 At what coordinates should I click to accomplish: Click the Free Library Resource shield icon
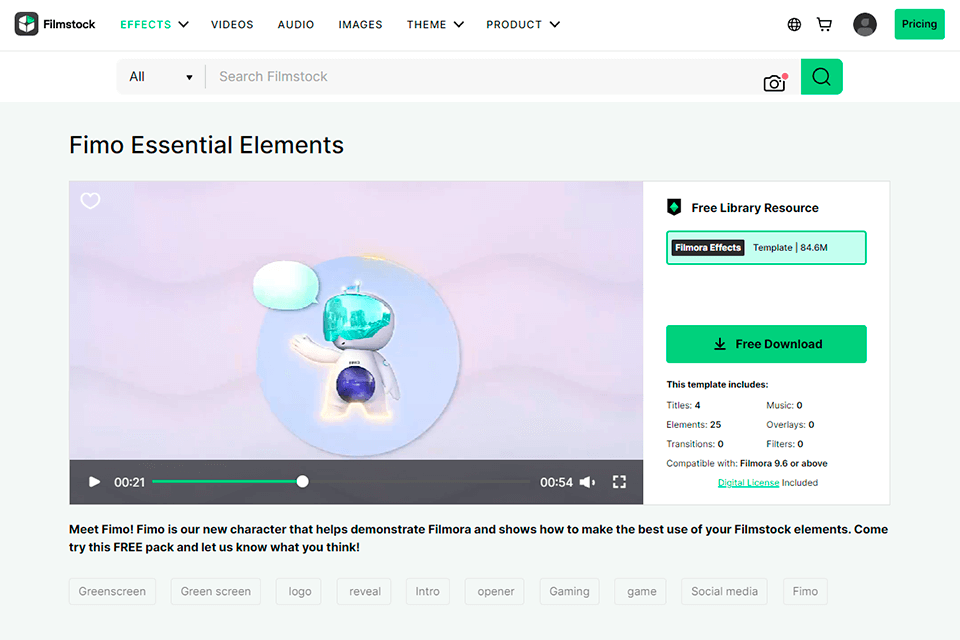tap(674, 208)
